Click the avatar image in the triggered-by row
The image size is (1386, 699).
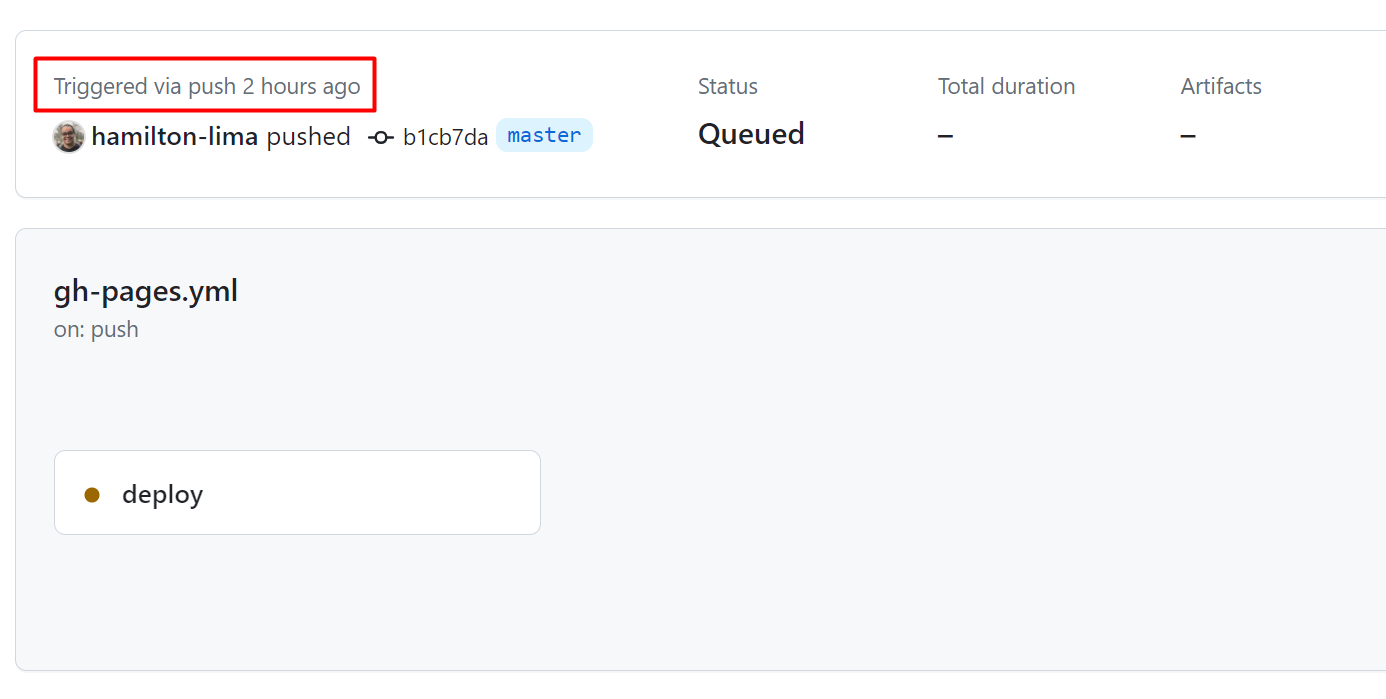click(x=67, y=136)
